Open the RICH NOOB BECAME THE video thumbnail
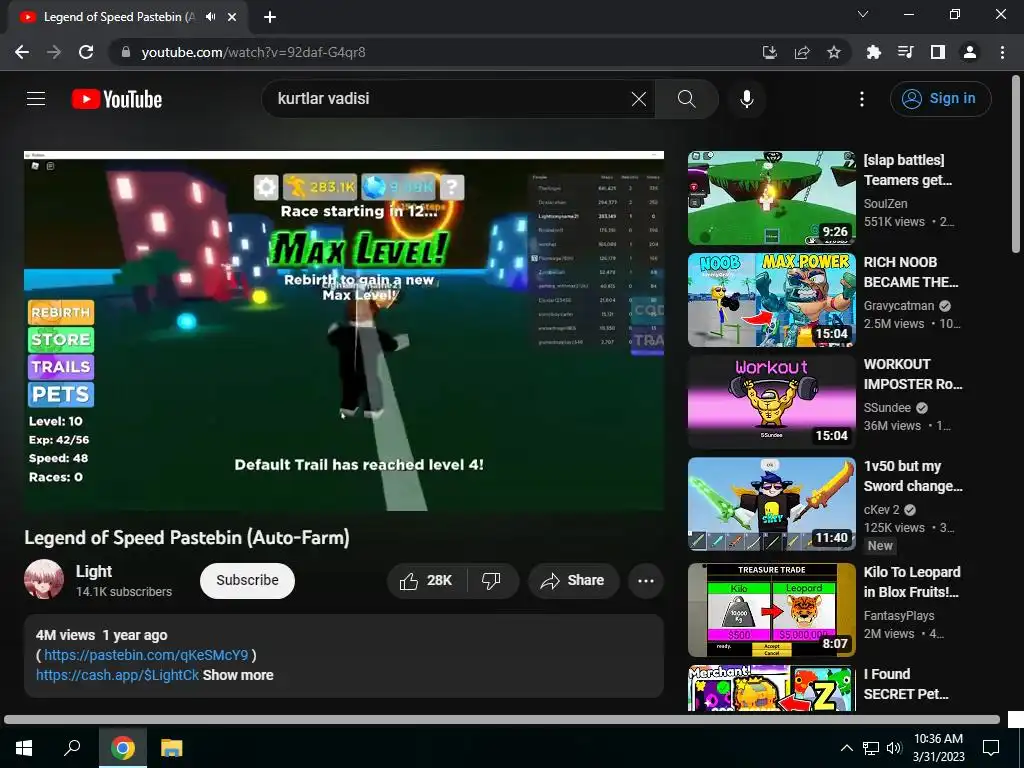Image resolution: width=1024 pixels, height=768 pixels. coord(771,300)
